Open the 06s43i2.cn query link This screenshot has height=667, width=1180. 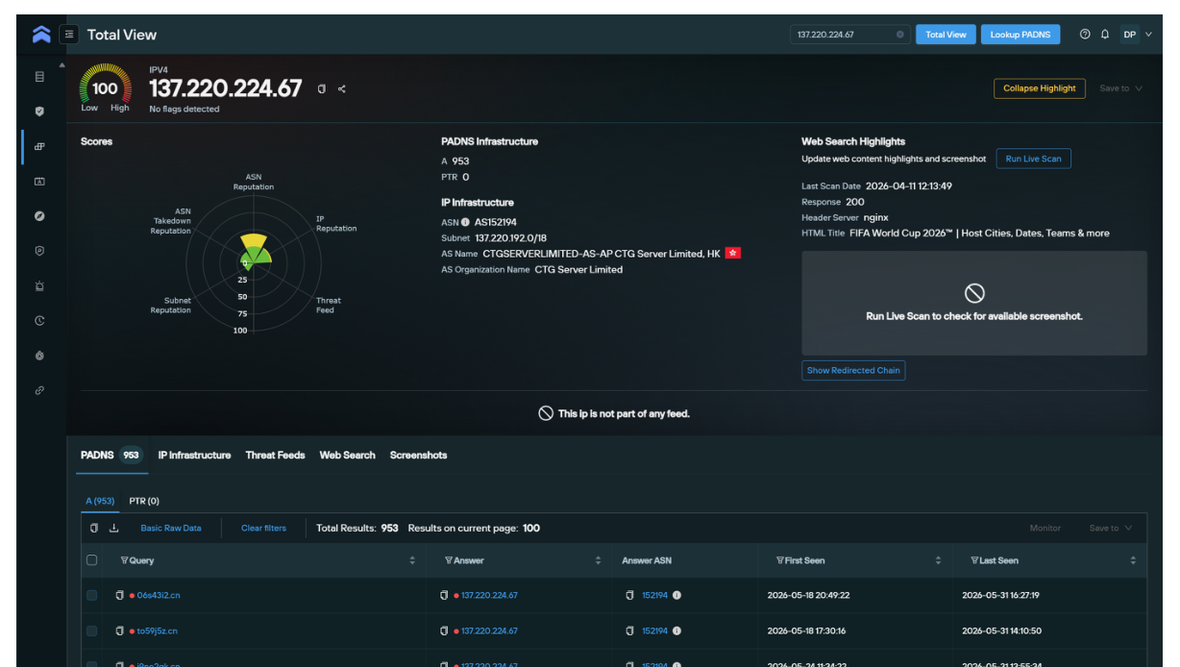tap(158, 595)
